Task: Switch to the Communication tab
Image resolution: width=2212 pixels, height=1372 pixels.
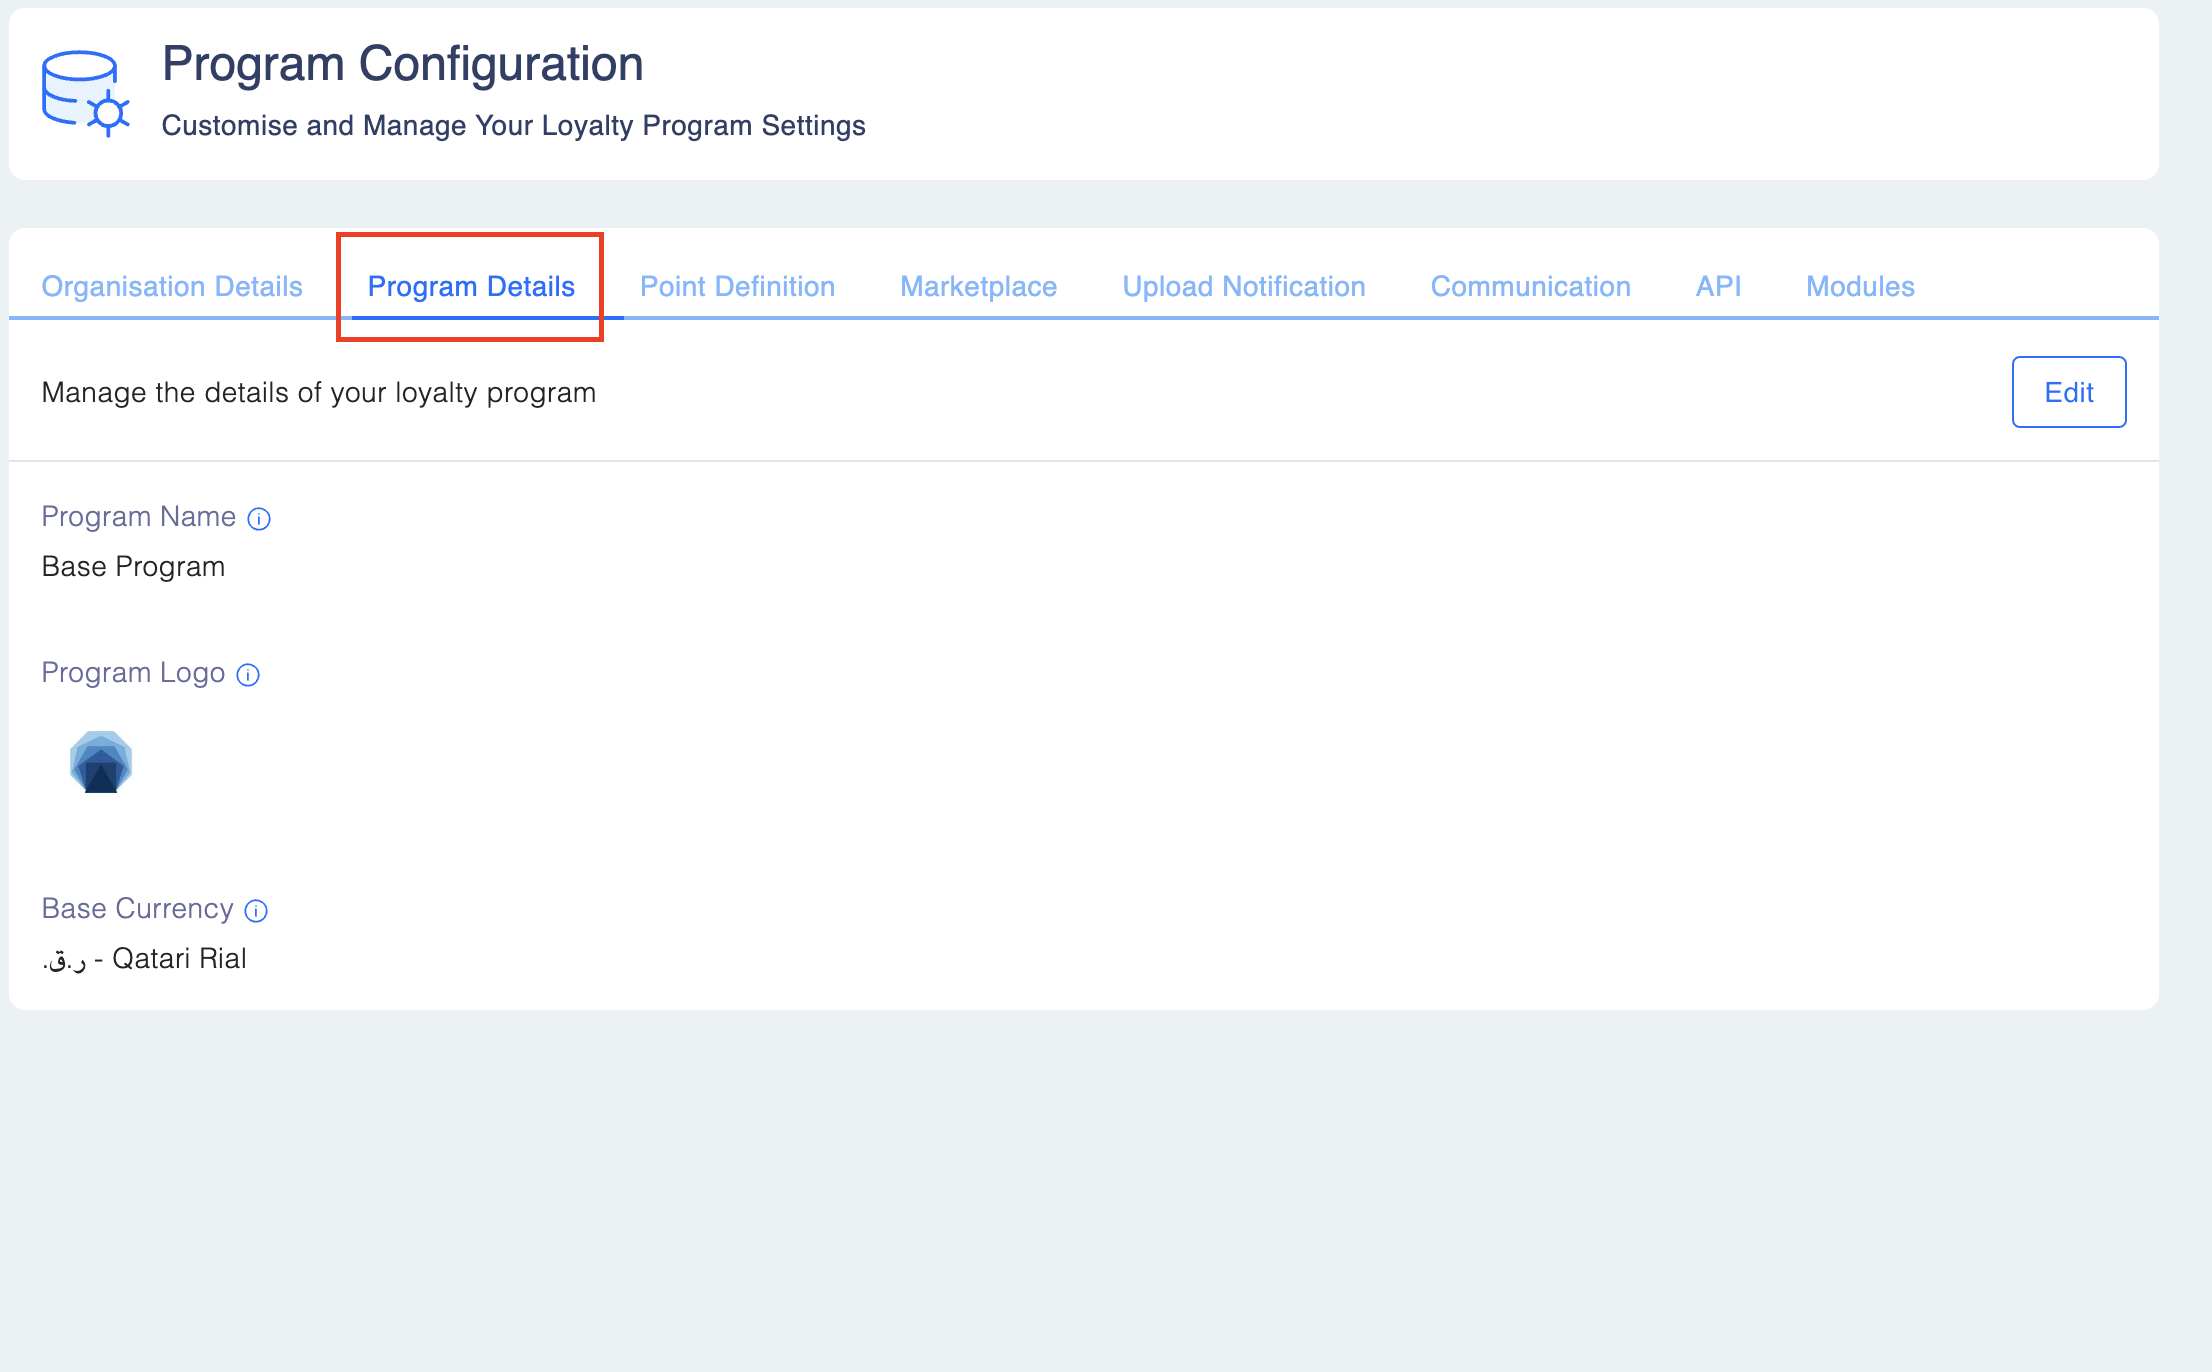Action: [1530, 287]
